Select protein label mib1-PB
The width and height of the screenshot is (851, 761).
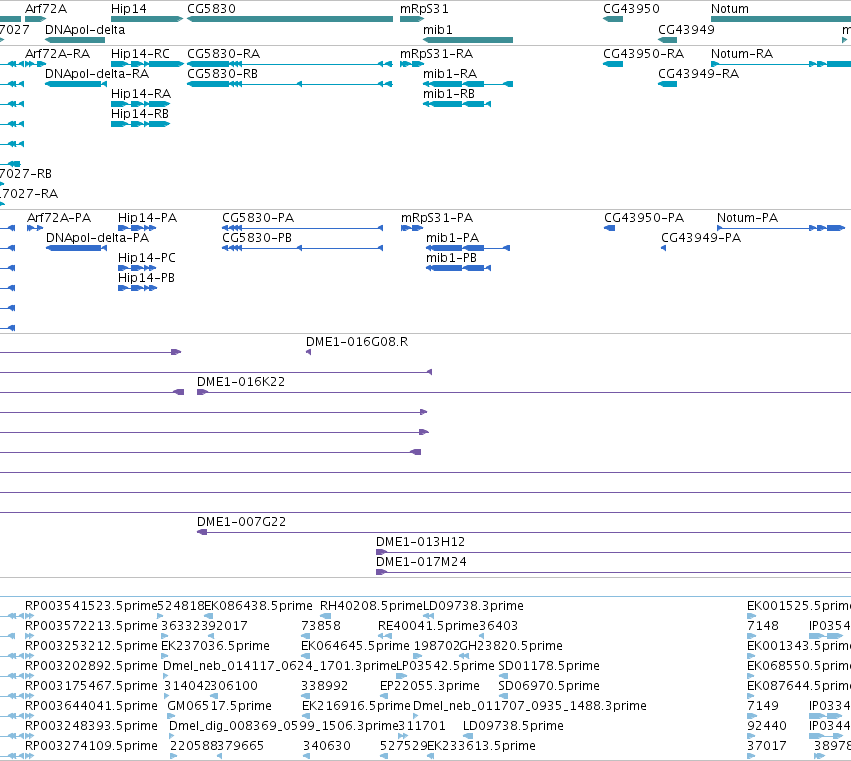point(451,257)
